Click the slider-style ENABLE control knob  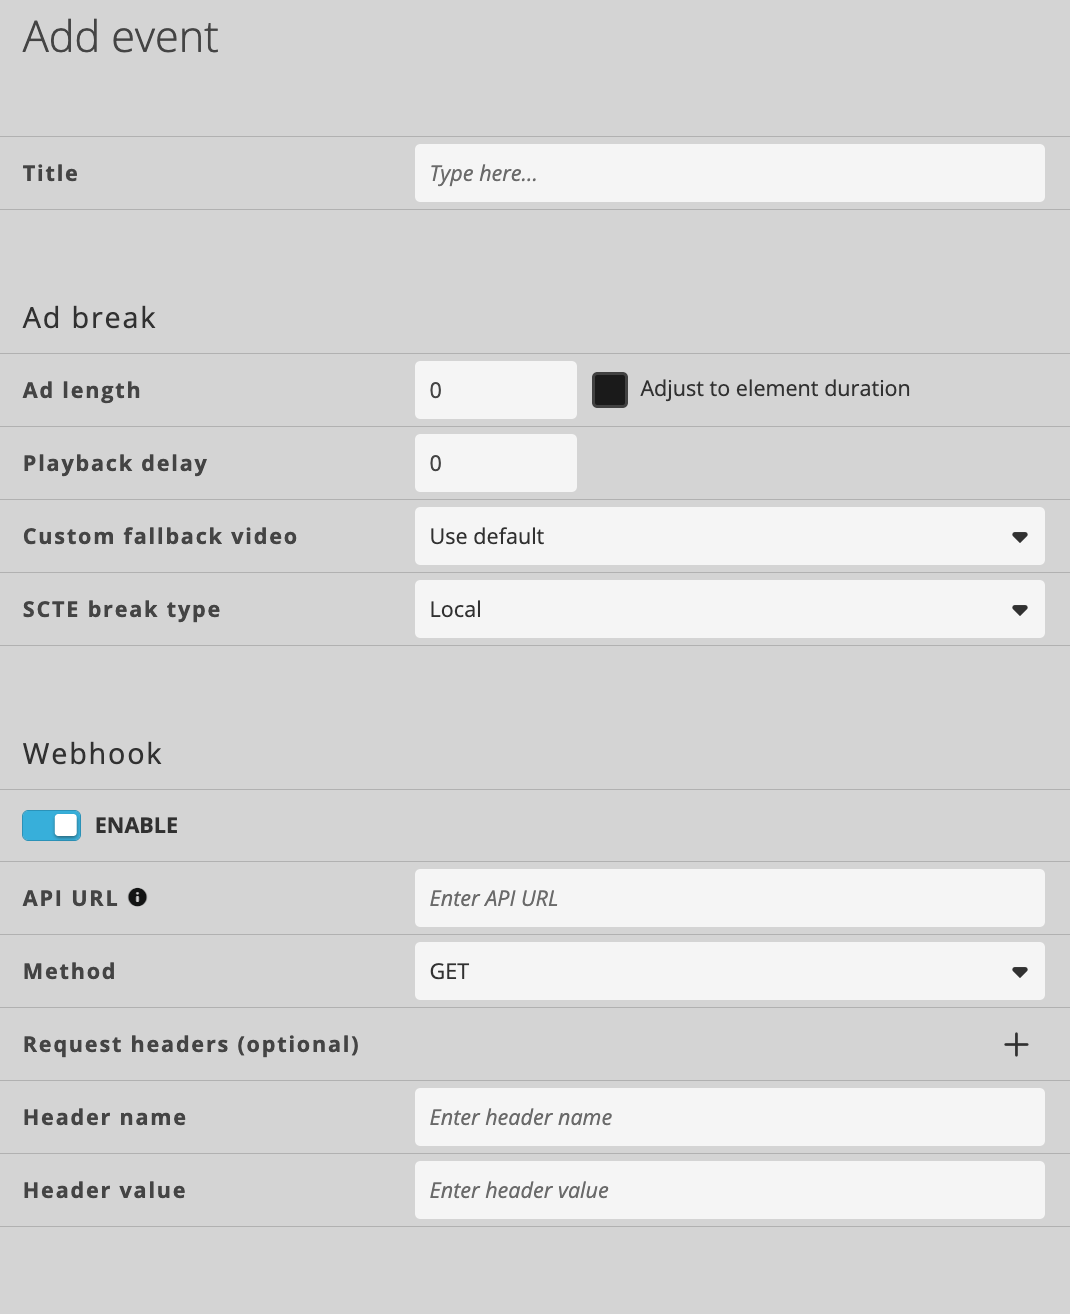[x=64, y=824]
